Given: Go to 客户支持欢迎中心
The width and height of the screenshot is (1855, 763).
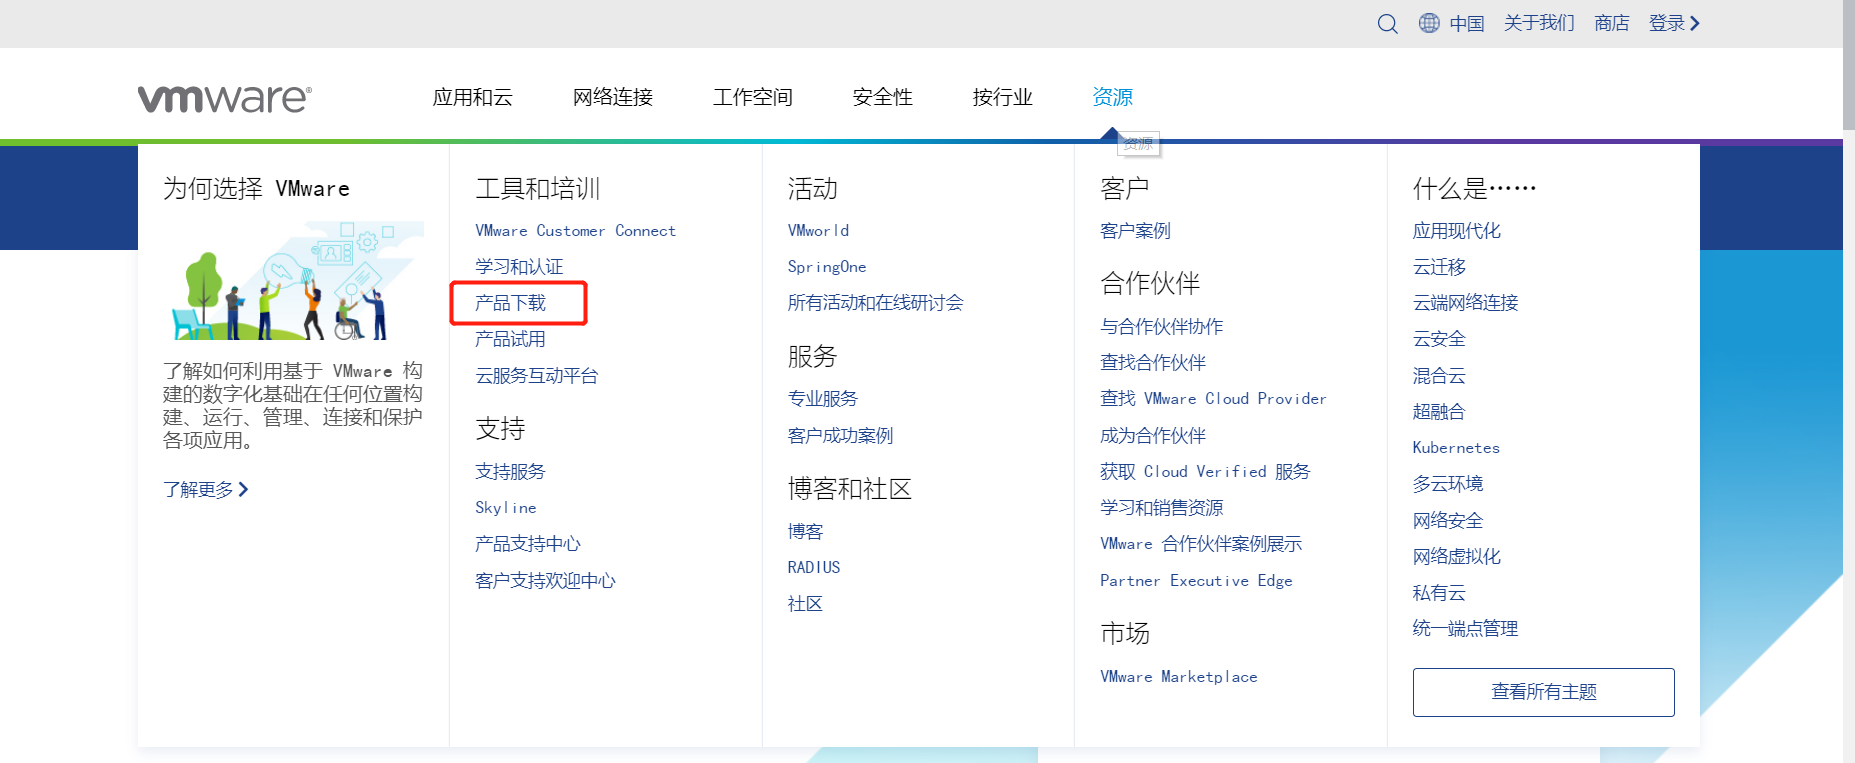Looking at the screenshot, I should [545, 581].
